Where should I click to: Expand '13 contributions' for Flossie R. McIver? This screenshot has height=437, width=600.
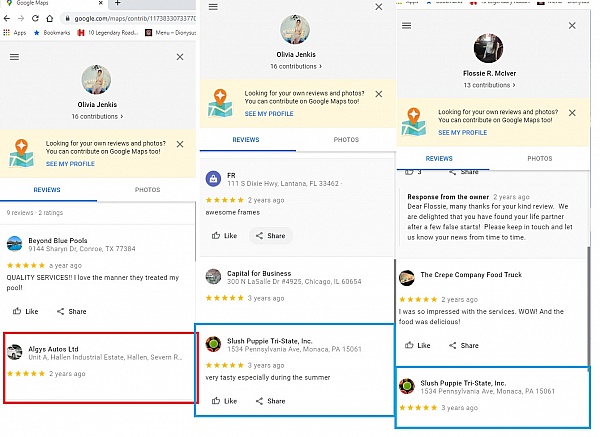(489, 85)
